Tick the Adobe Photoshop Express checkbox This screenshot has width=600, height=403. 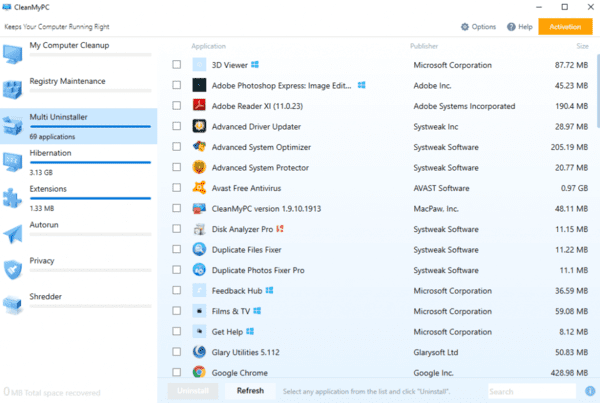pos(176,85)
